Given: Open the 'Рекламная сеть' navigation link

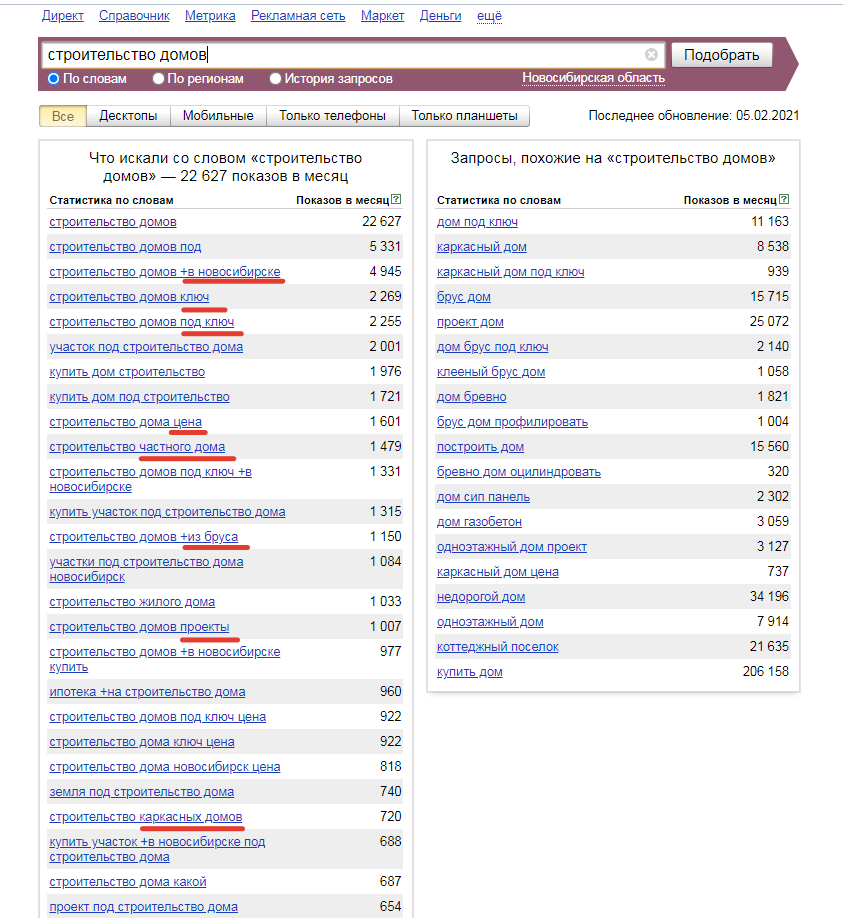Looking at the screenshot, I should 298,16.
